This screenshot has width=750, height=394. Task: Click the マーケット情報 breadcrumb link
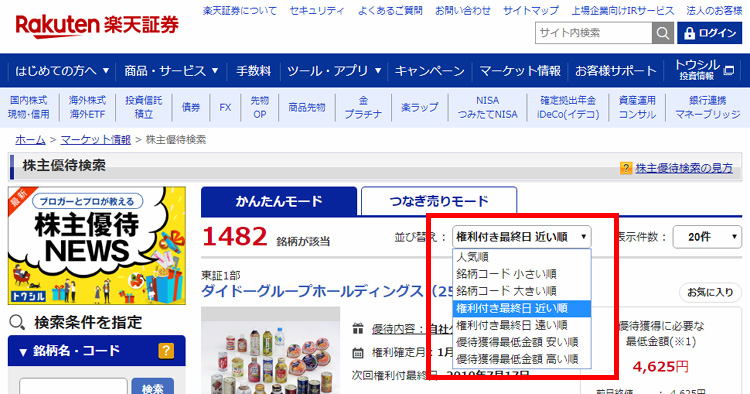click(x=96, y=140)
